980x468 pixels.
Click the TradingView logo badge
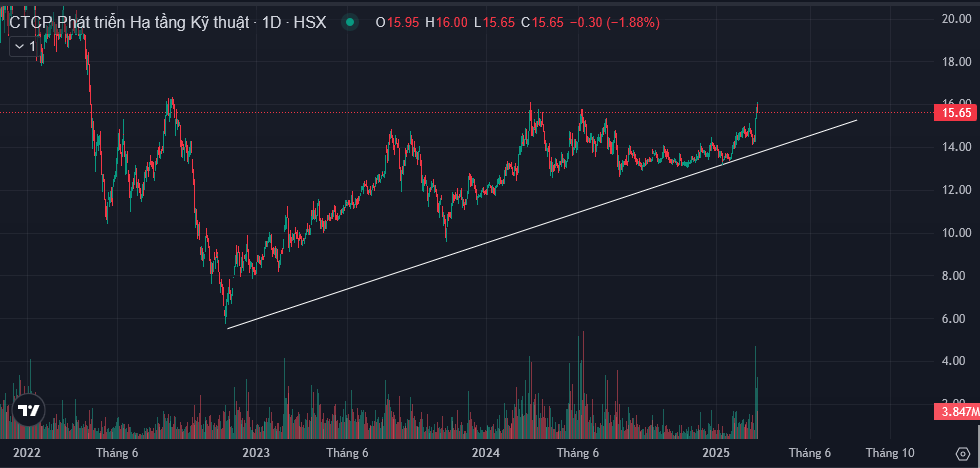28,411
